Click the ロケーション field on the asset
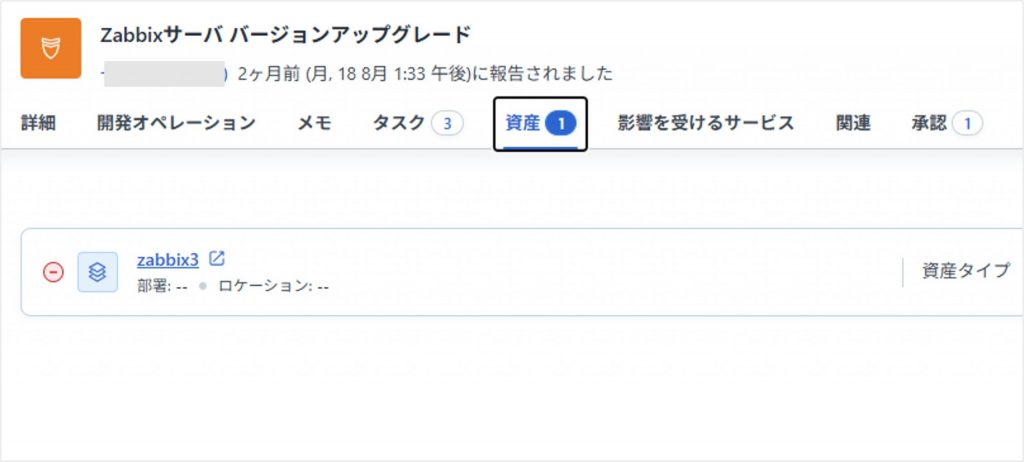1024x462 pixels. tap(270, 286)
